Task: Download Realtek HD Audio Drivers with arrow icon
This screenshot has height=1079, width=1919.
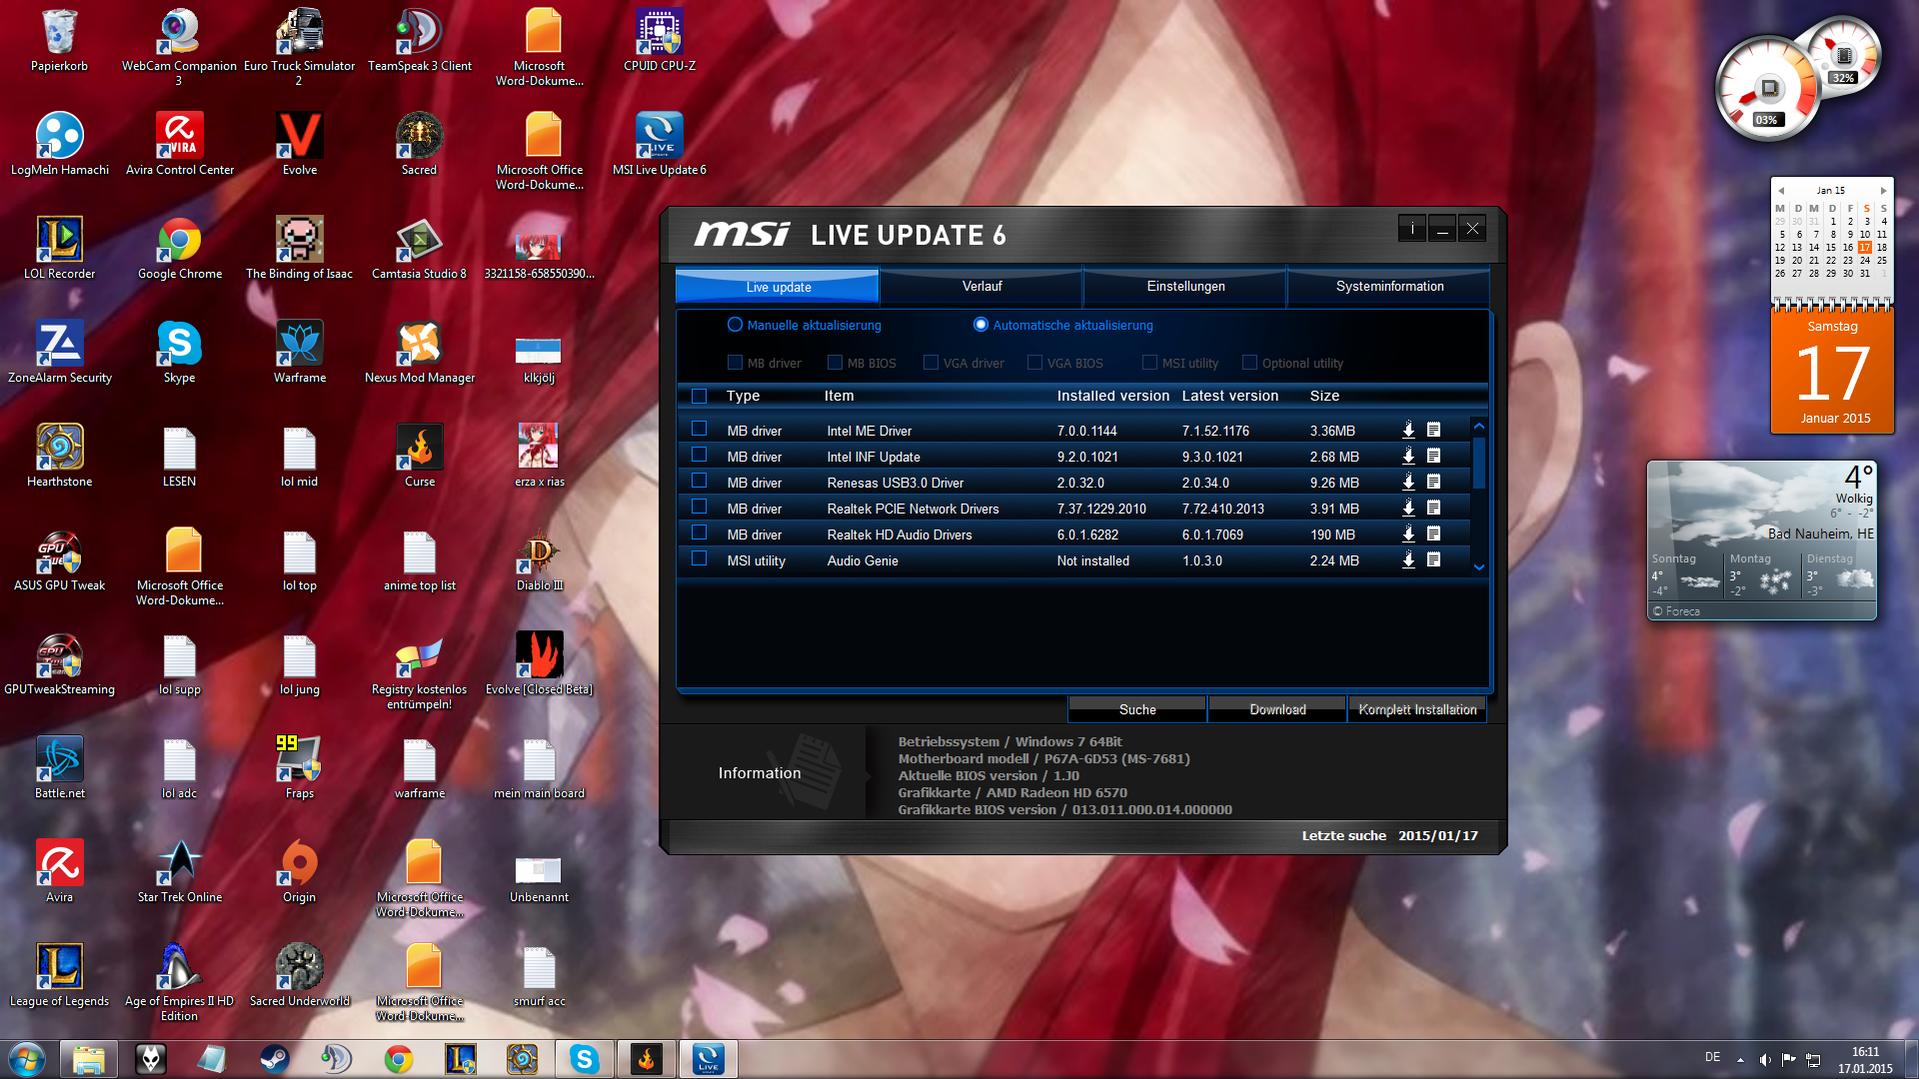Action: [1408, 534]
